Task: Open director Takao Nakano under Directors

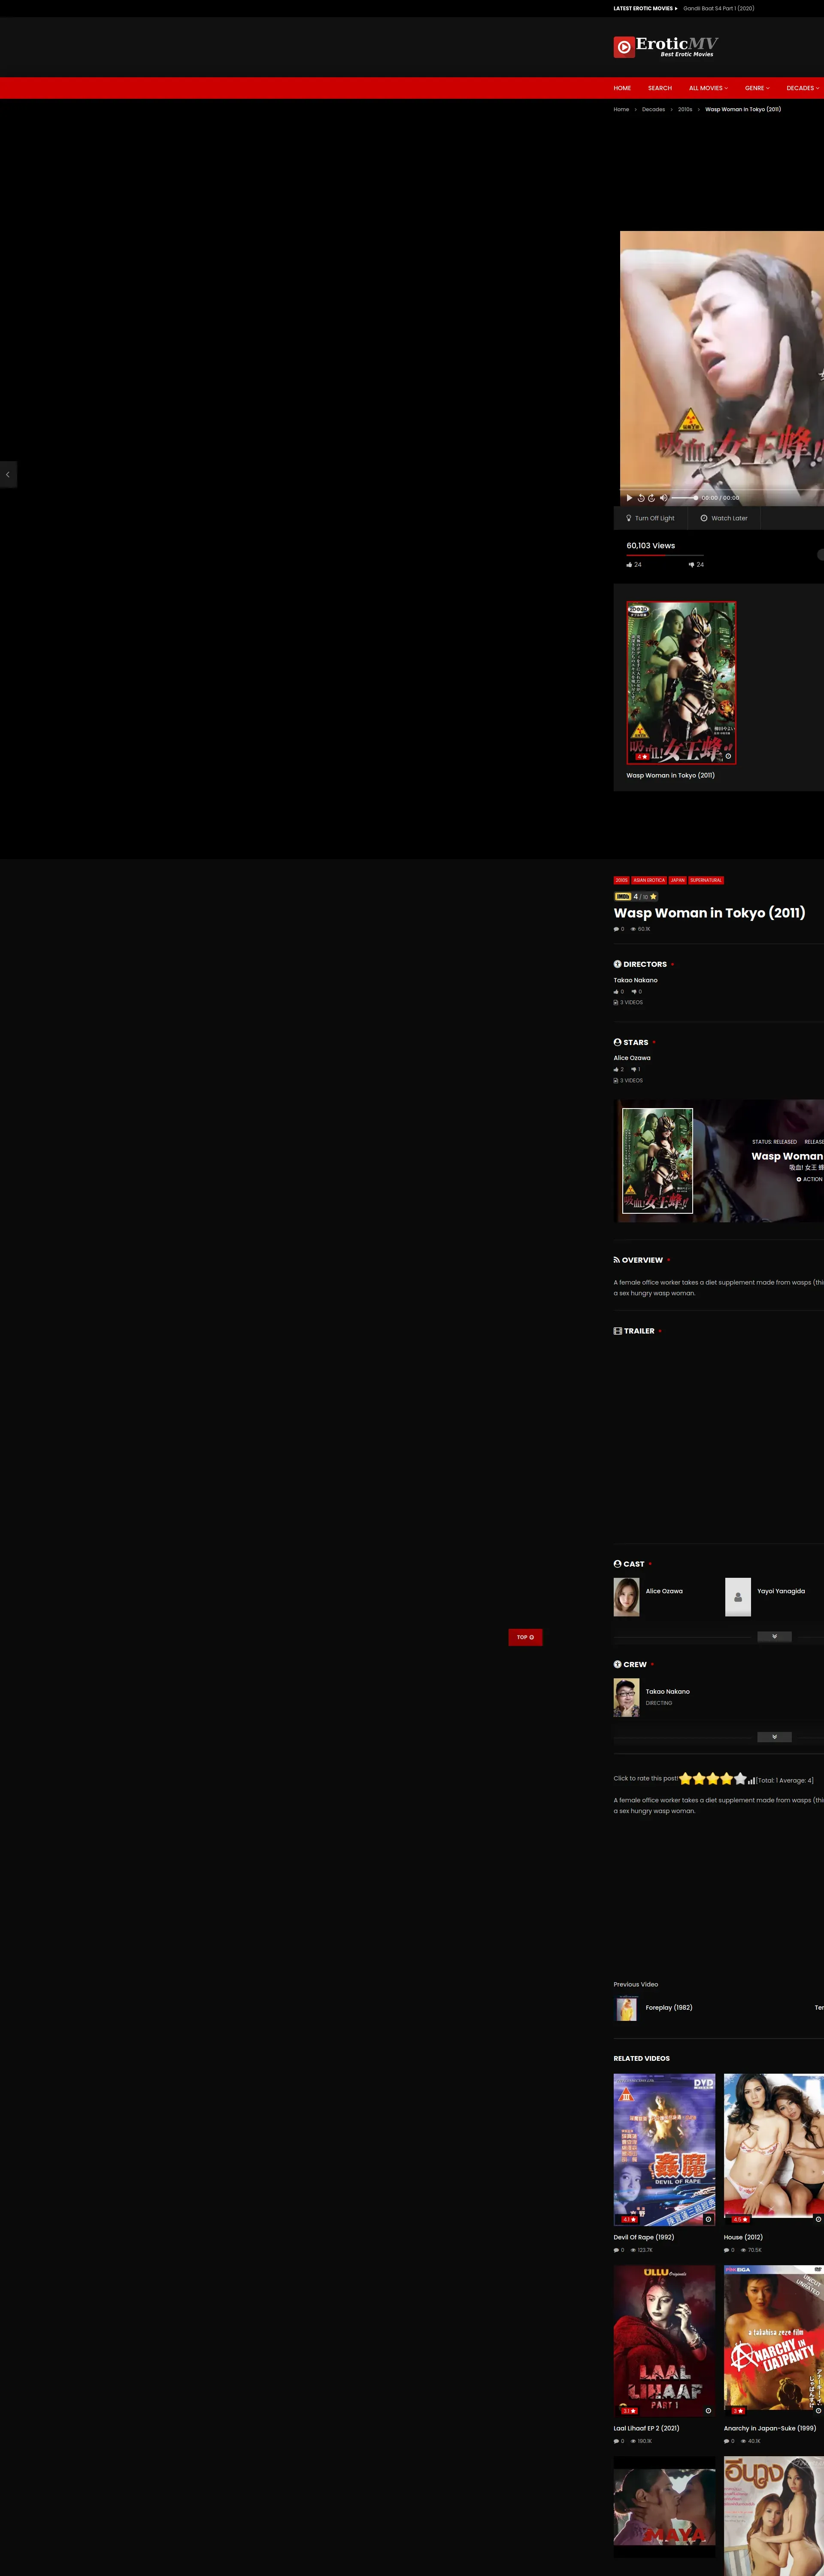Action: point(636,980)
